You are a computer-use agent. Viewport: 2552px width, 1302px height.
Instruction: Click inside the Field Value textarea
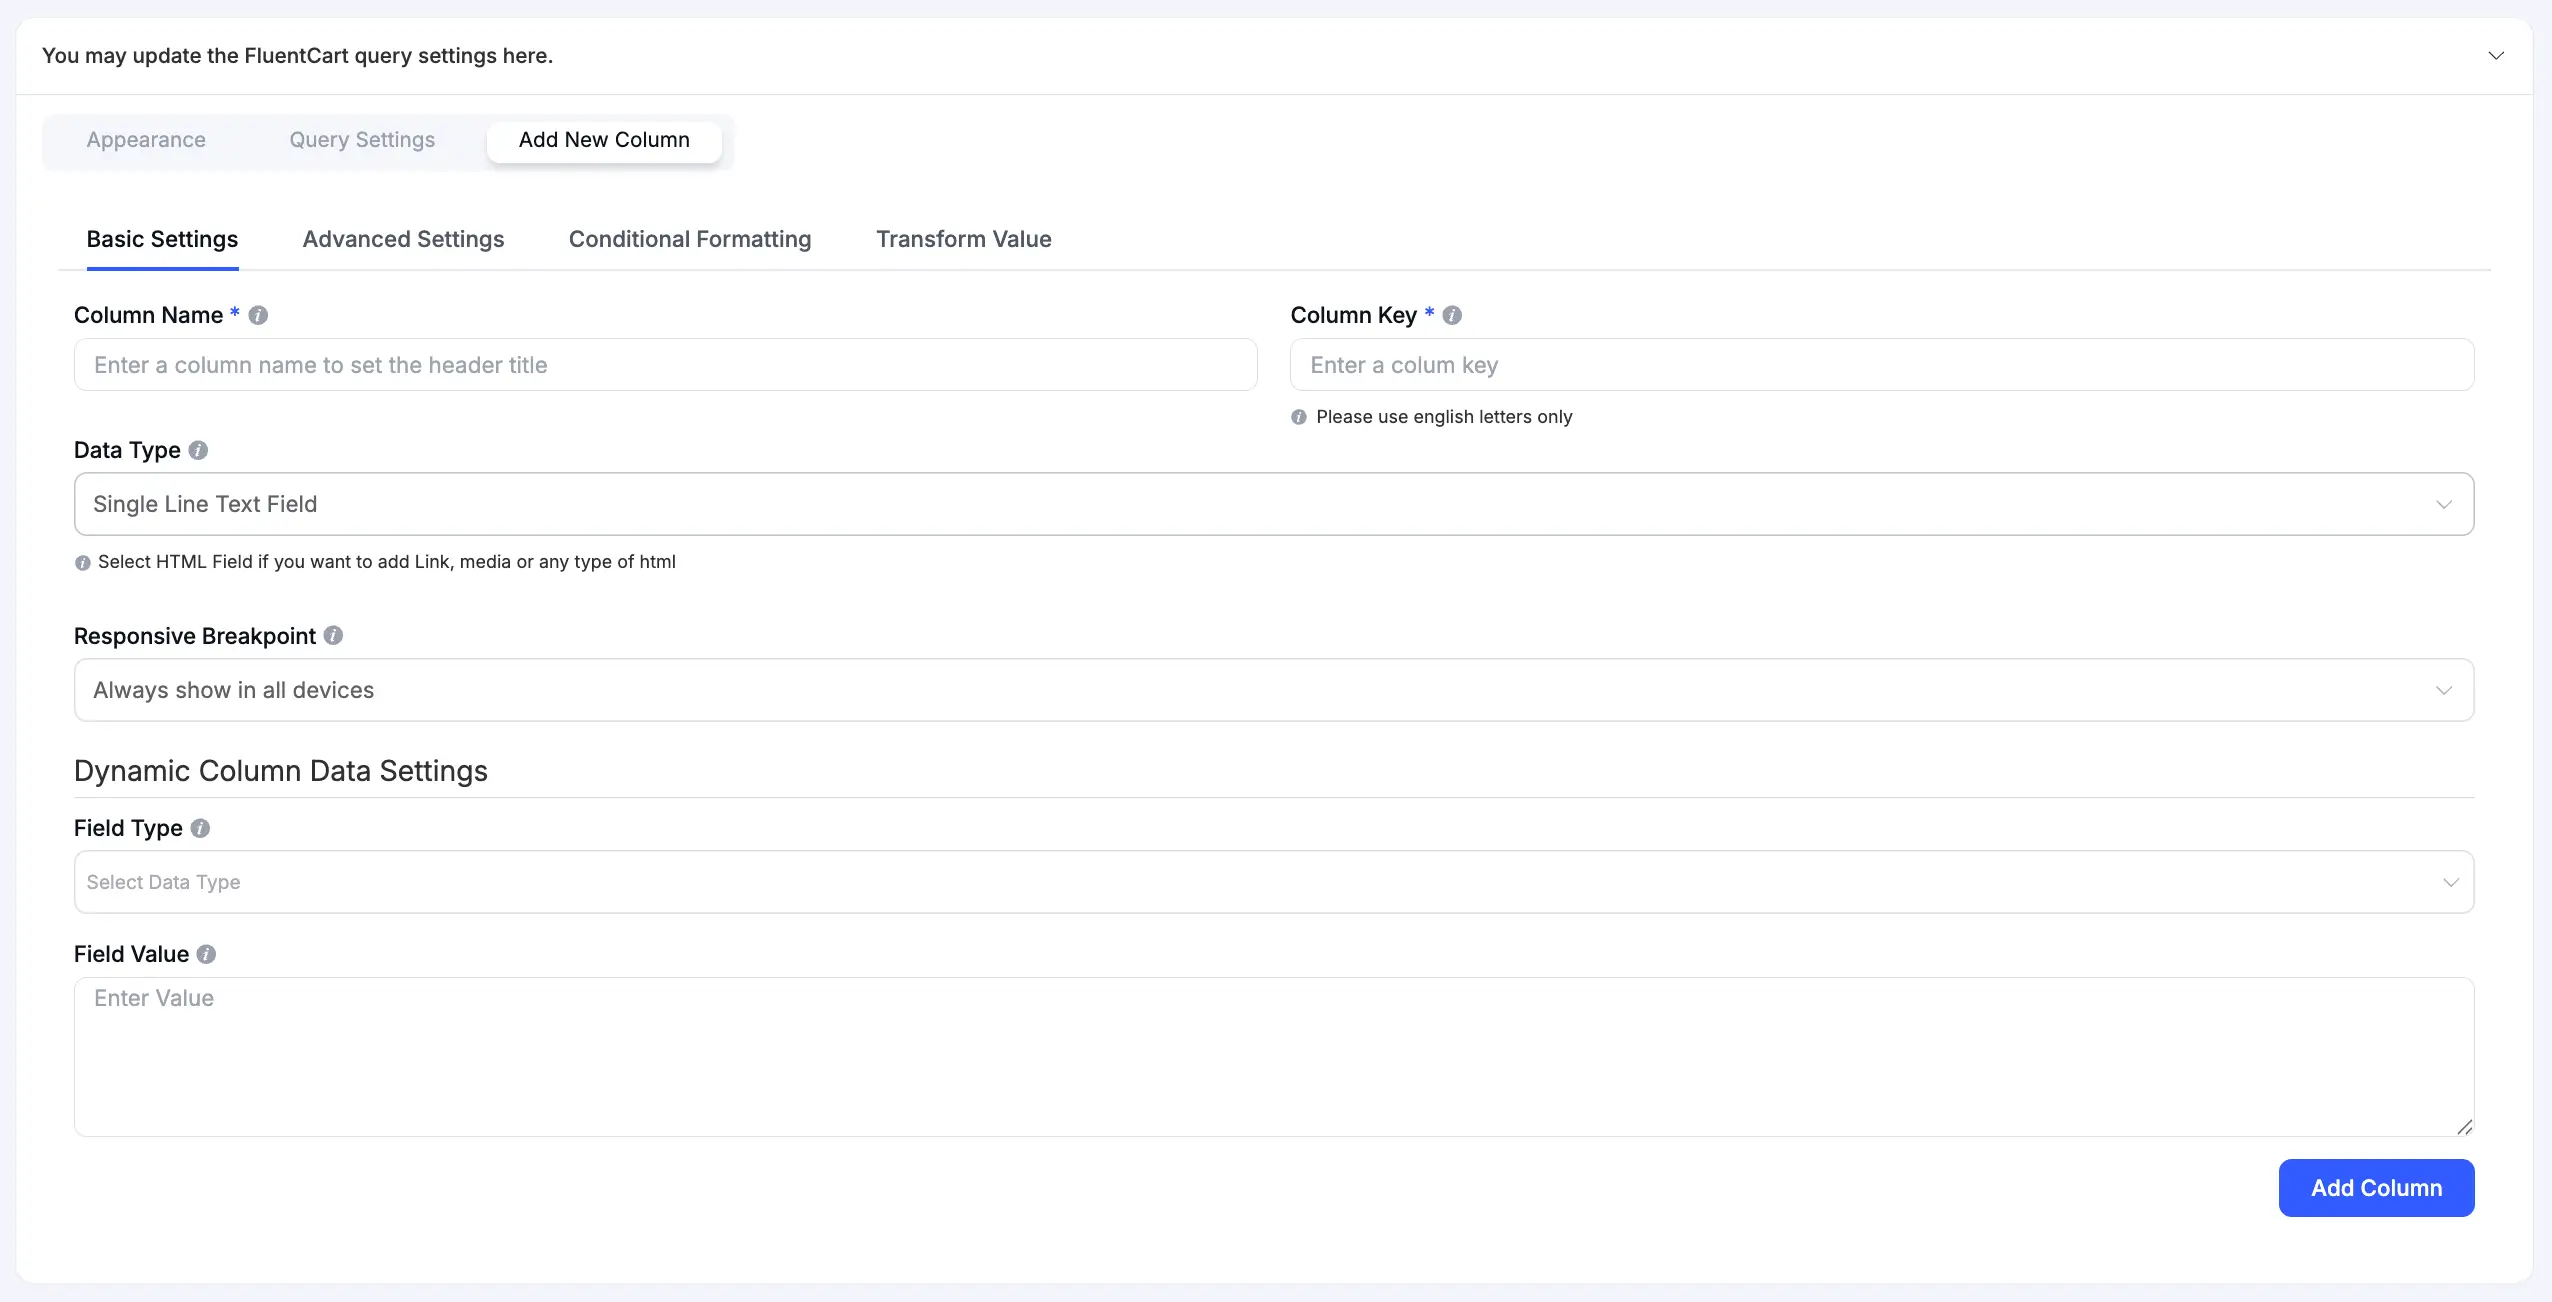(x=1273, y=1056)
